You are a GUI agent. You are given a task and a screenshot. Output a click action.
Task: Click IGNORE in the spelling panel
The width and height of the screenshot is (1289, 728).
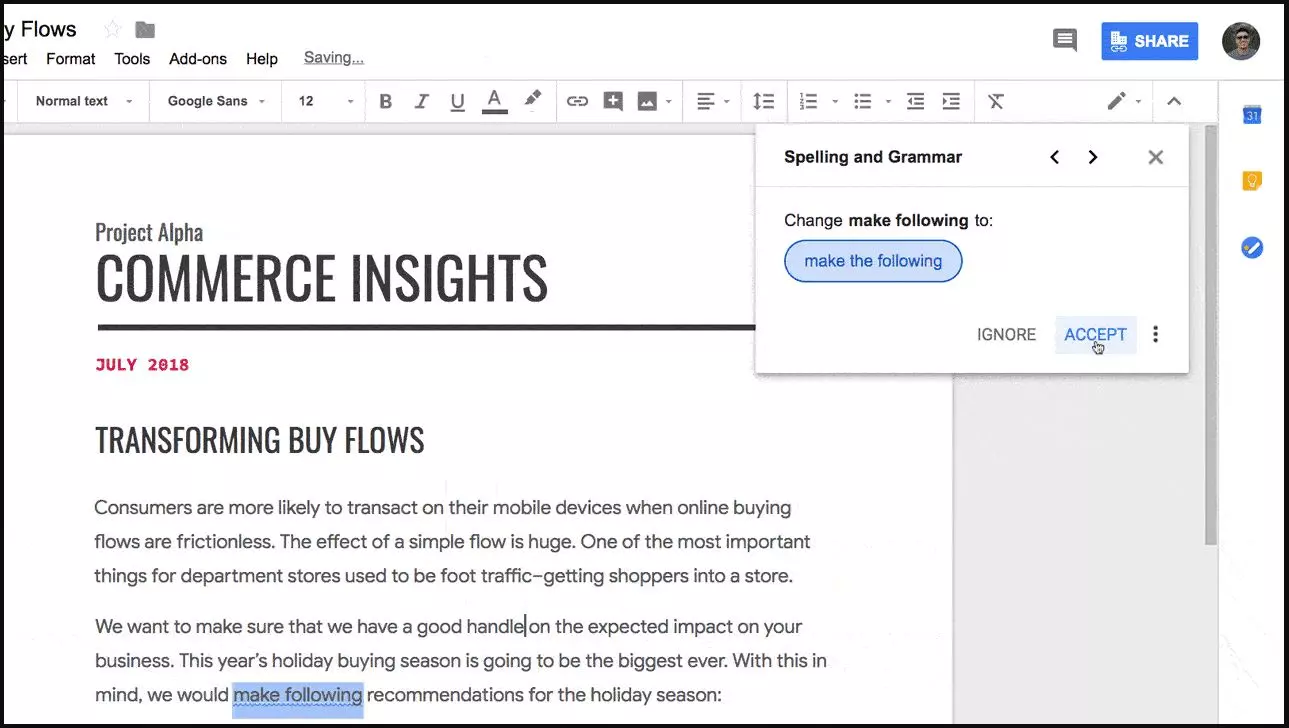1006,335
